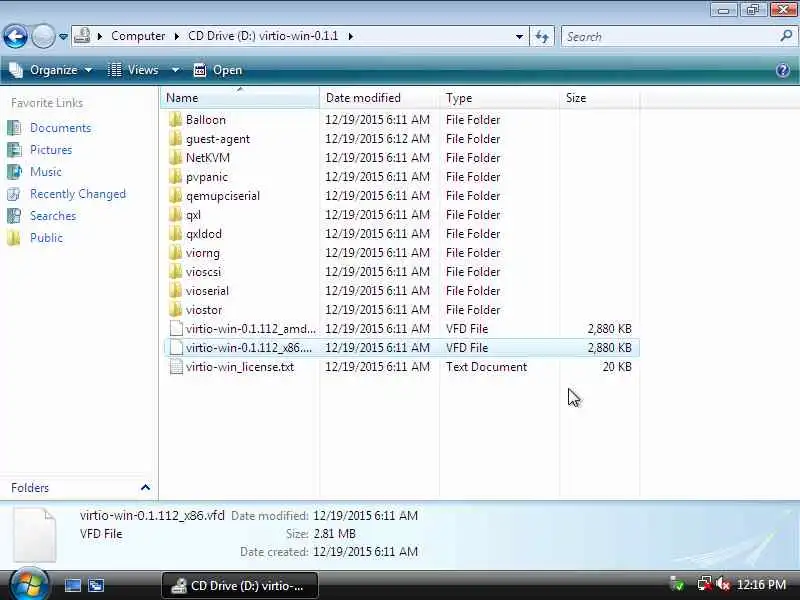Click the 20 KB size cell
The width and height of the screenshot is (800, 600).
pyautogui.click(x=617, y=367)
